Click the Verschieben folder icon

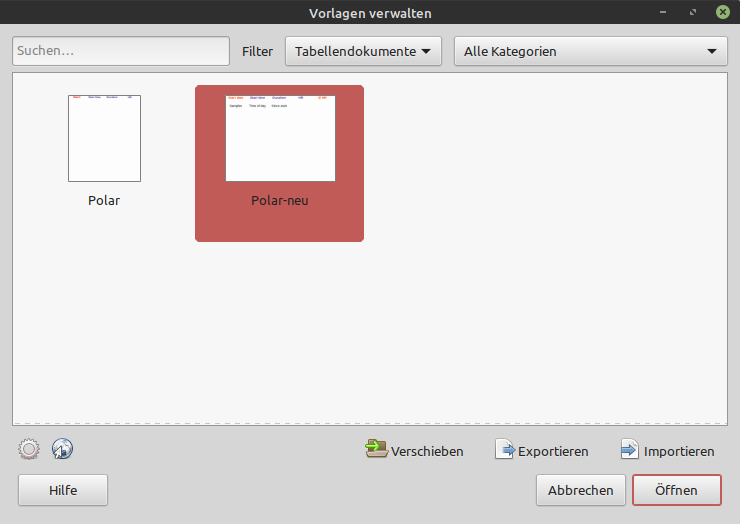[377, 449]
